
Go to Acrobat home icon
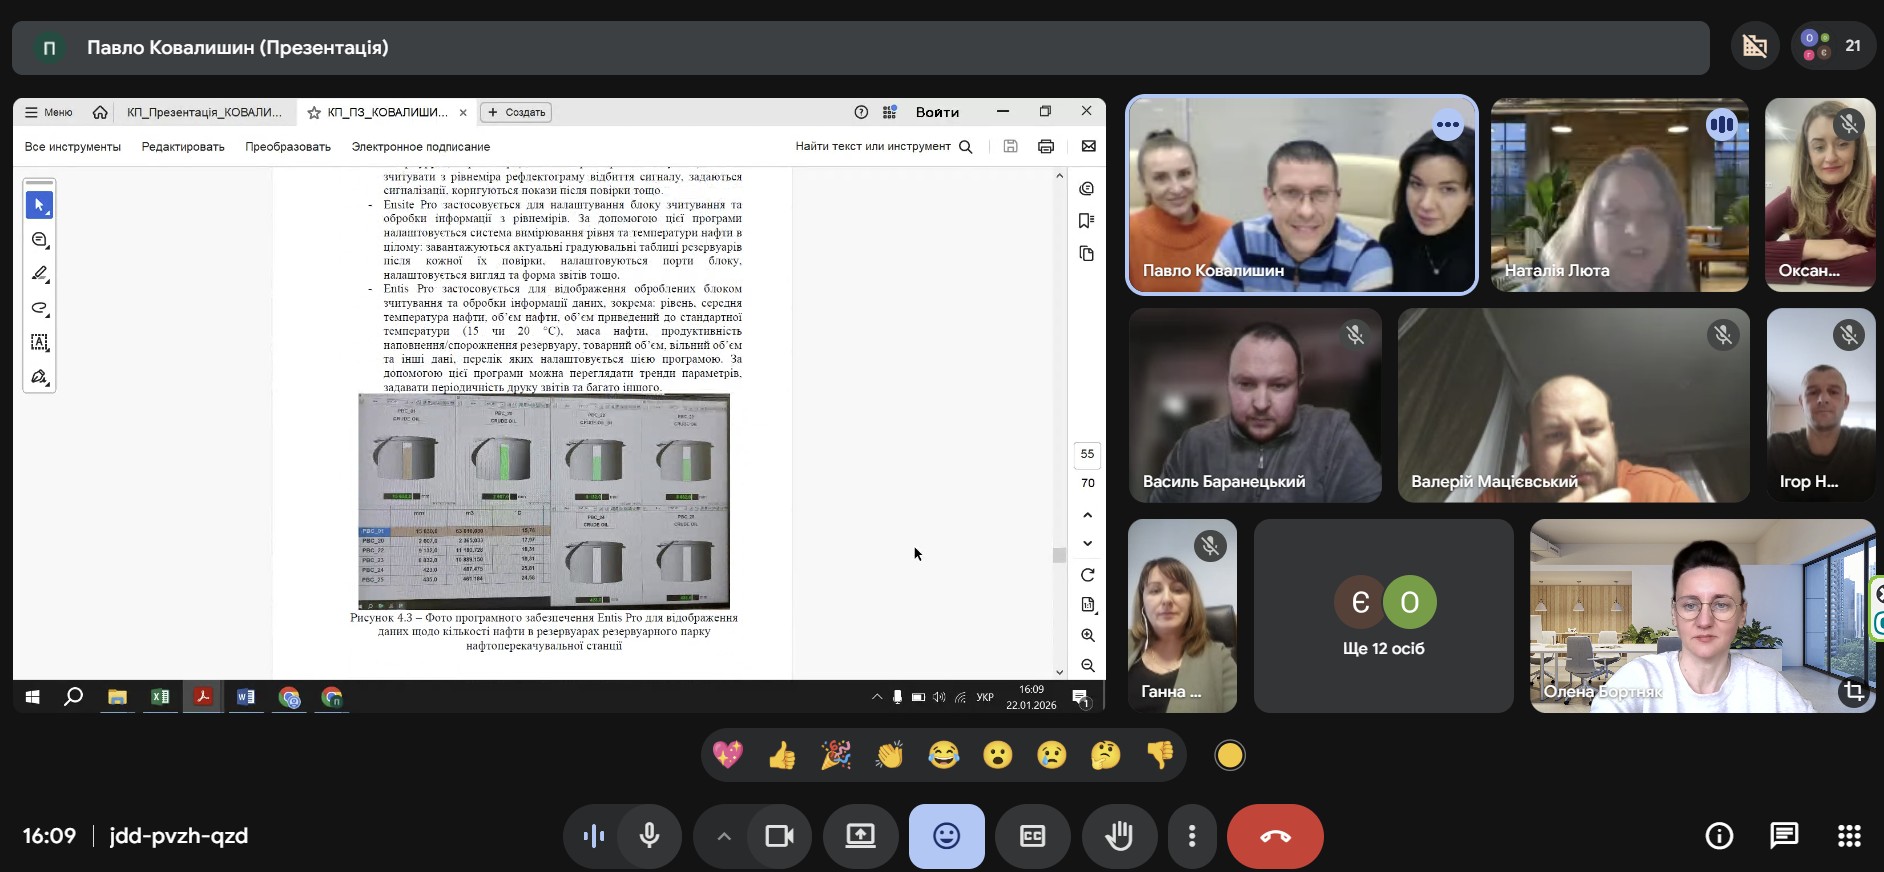pos(100,112)
